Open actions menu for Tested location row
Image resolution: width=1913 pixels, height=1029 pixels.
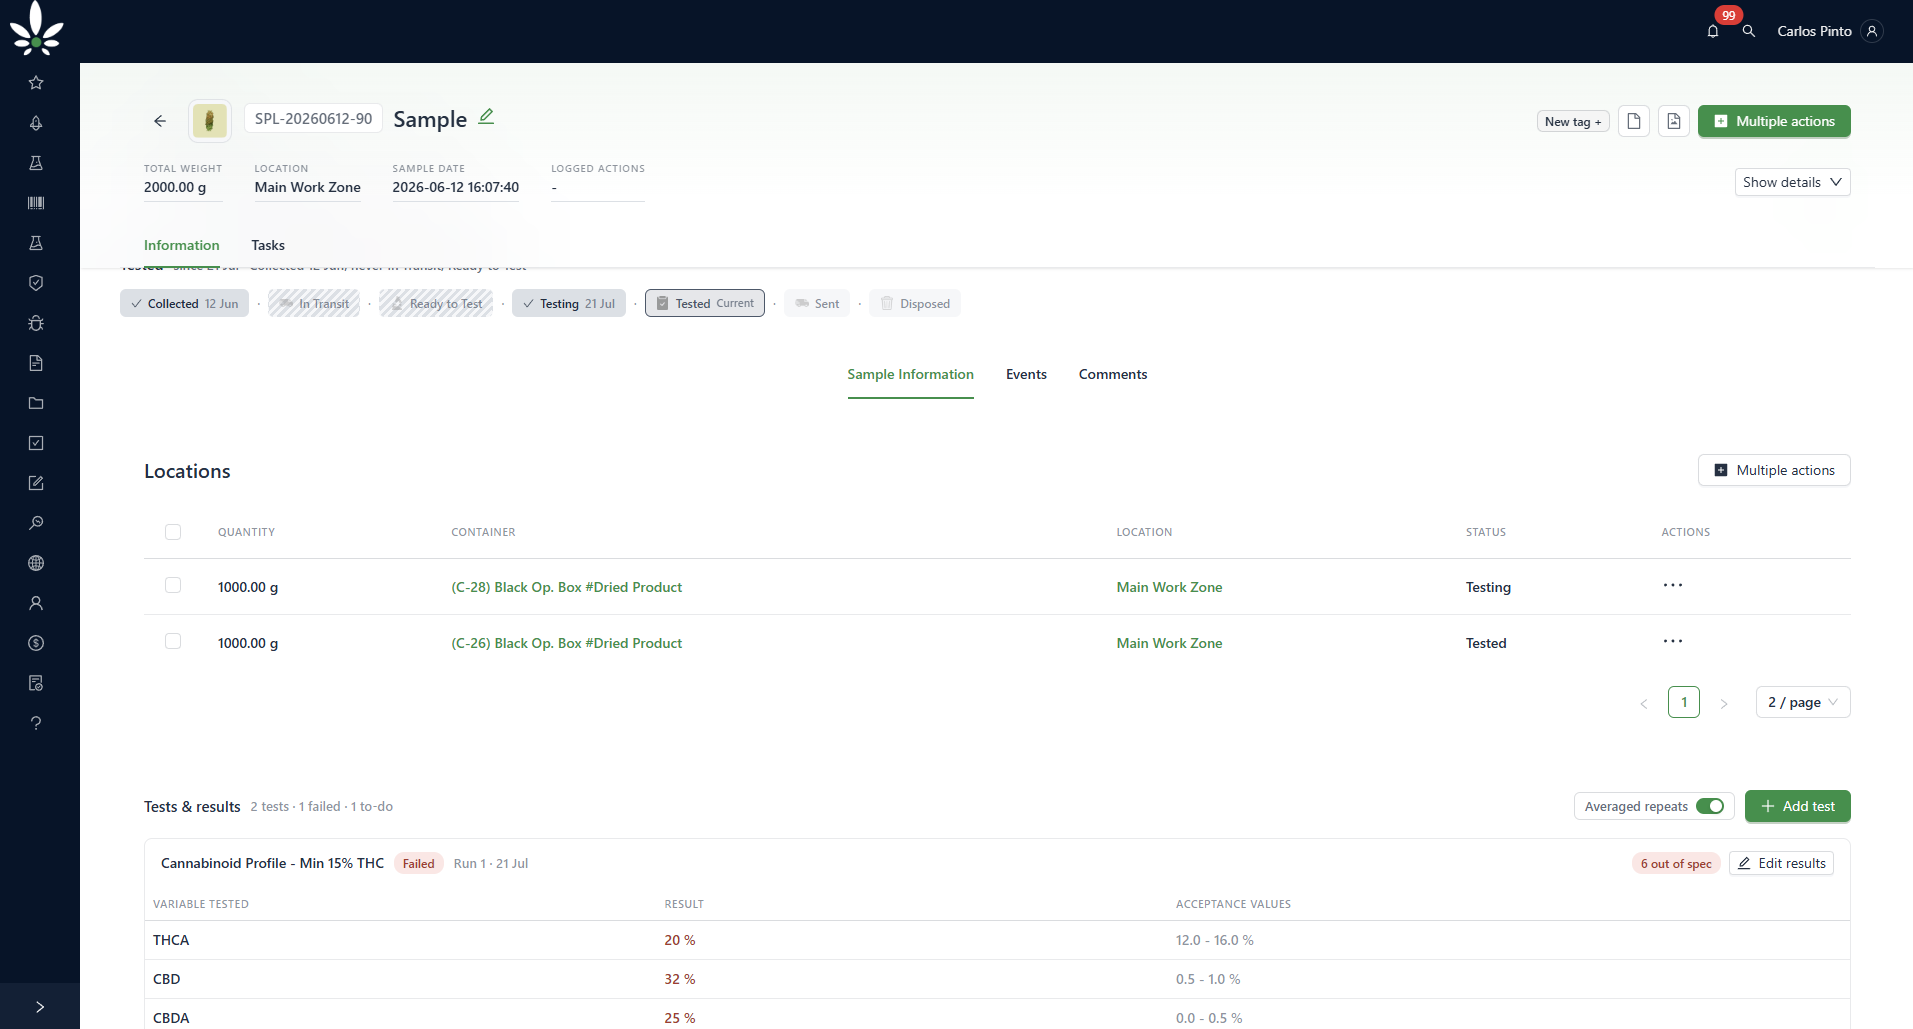coord(1673,642)
